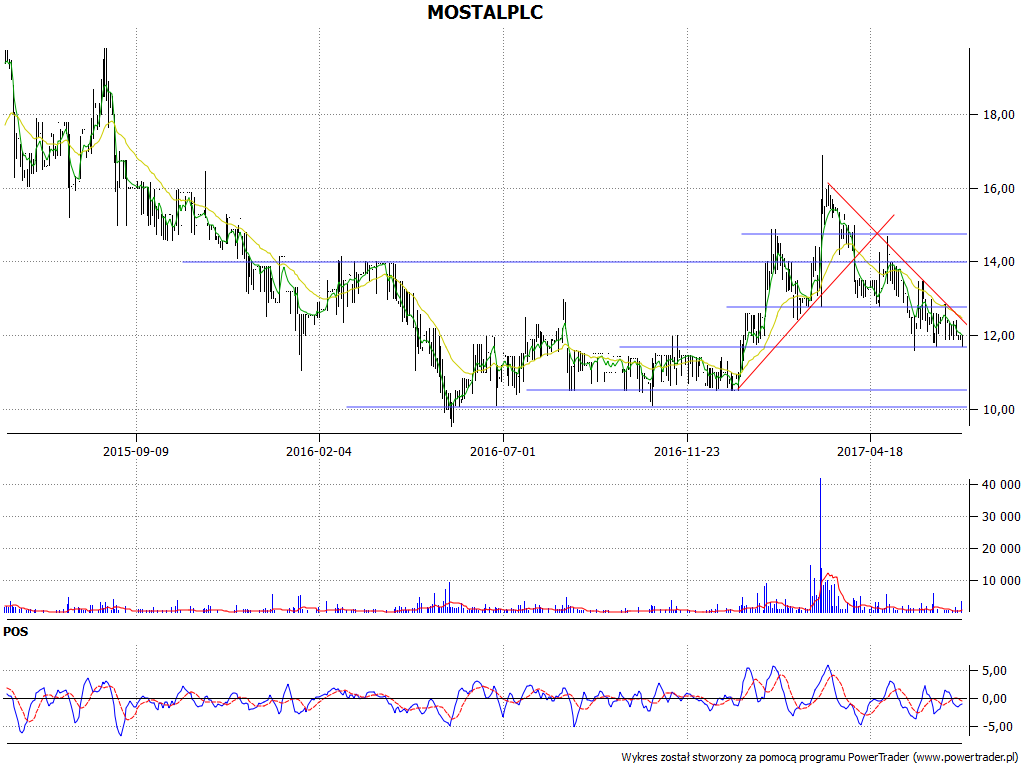Click the MOSTALPLC chart title
Screen dimensions: 1024x768
pos(485,12)
